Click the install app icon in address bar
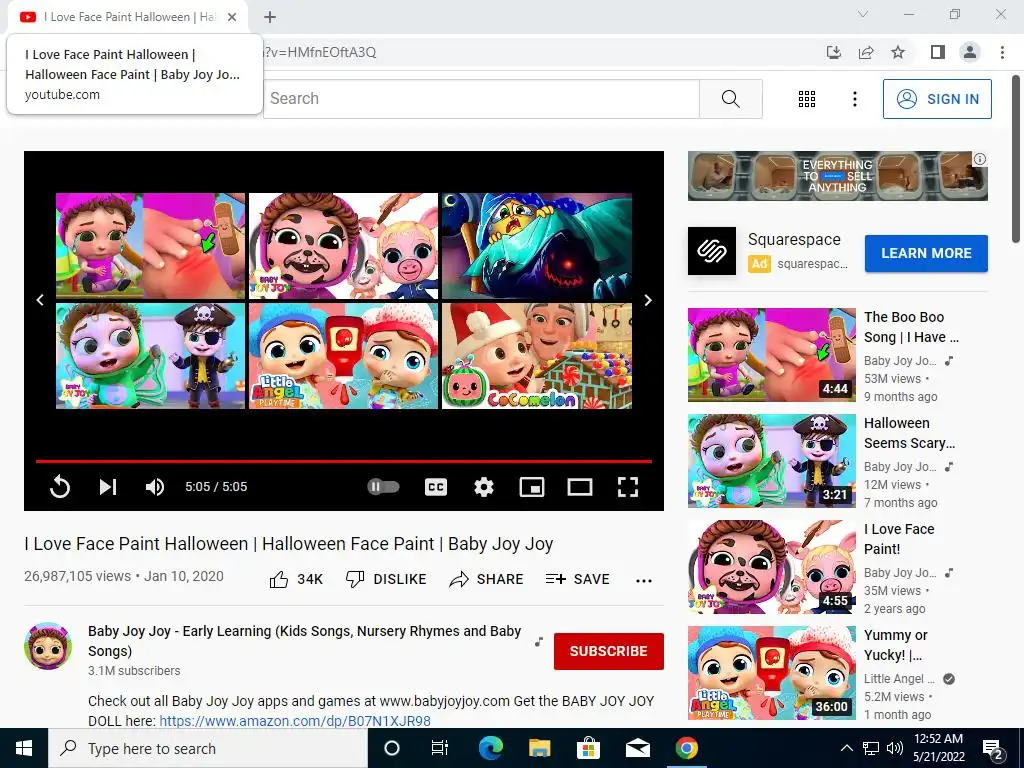 (x=834, y=52)
